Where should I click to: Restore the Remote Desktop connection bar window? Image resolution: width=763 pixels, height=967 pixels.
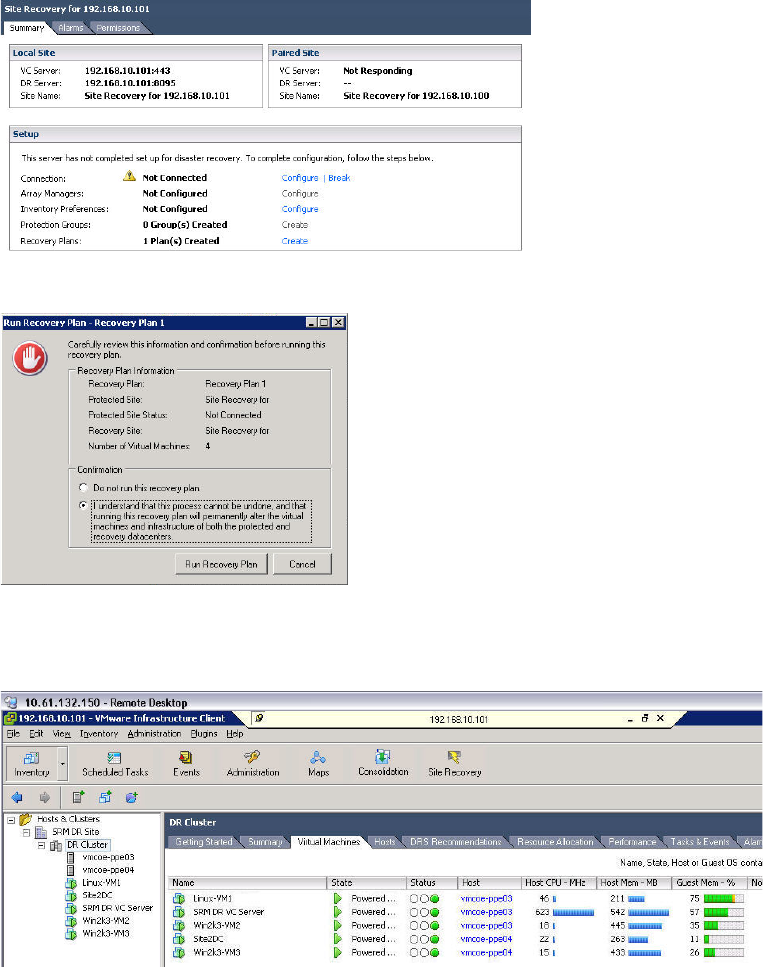coord(645,718)
